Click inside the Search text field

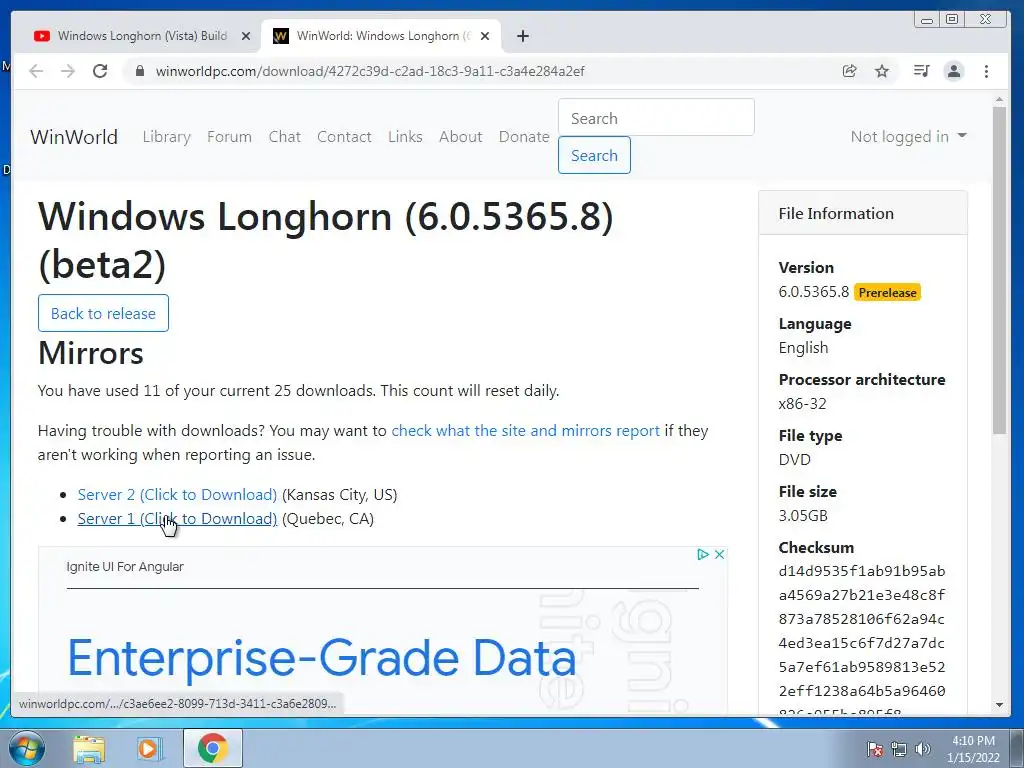tap(656, 118)
